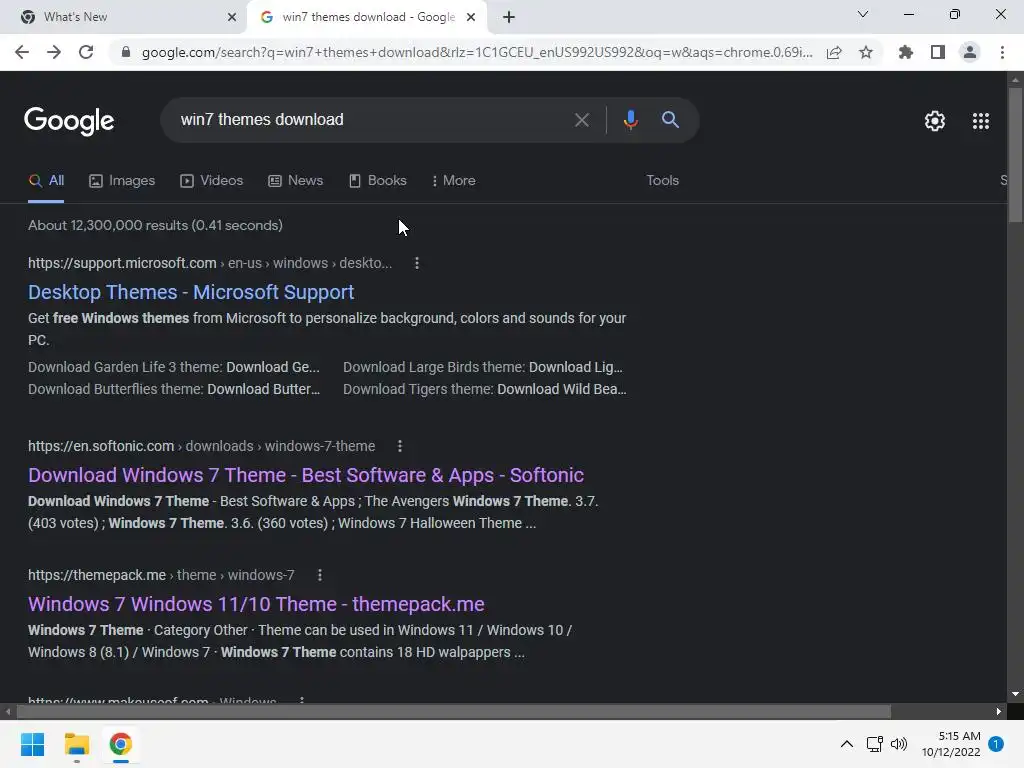Click the horizontal page scrollbar

[x=453, y=711]
